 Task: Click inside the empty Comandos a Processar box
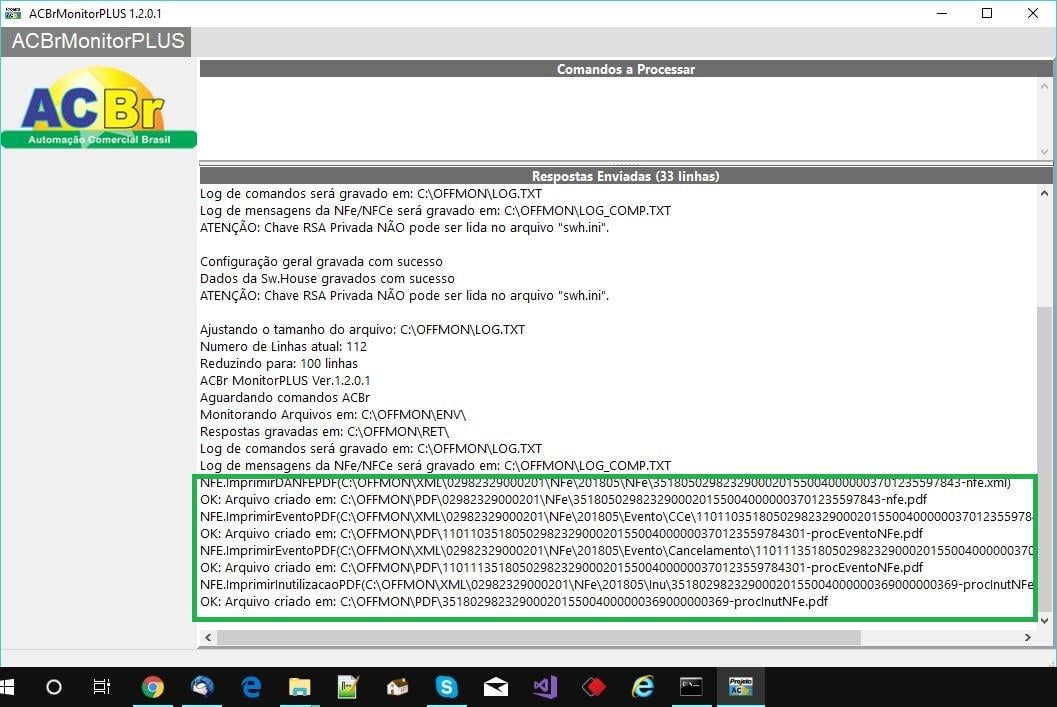618,119
